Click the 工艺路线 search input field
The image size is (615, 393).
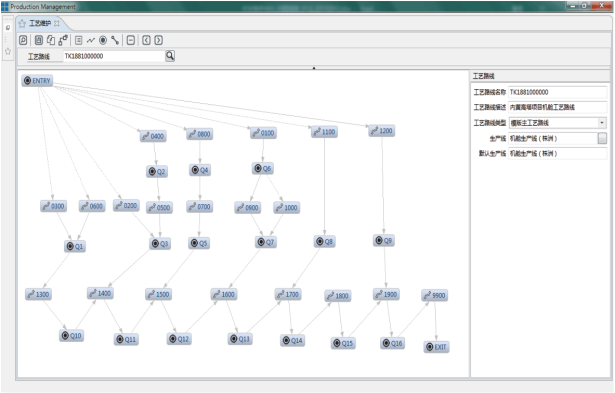(x=114, y=56)
